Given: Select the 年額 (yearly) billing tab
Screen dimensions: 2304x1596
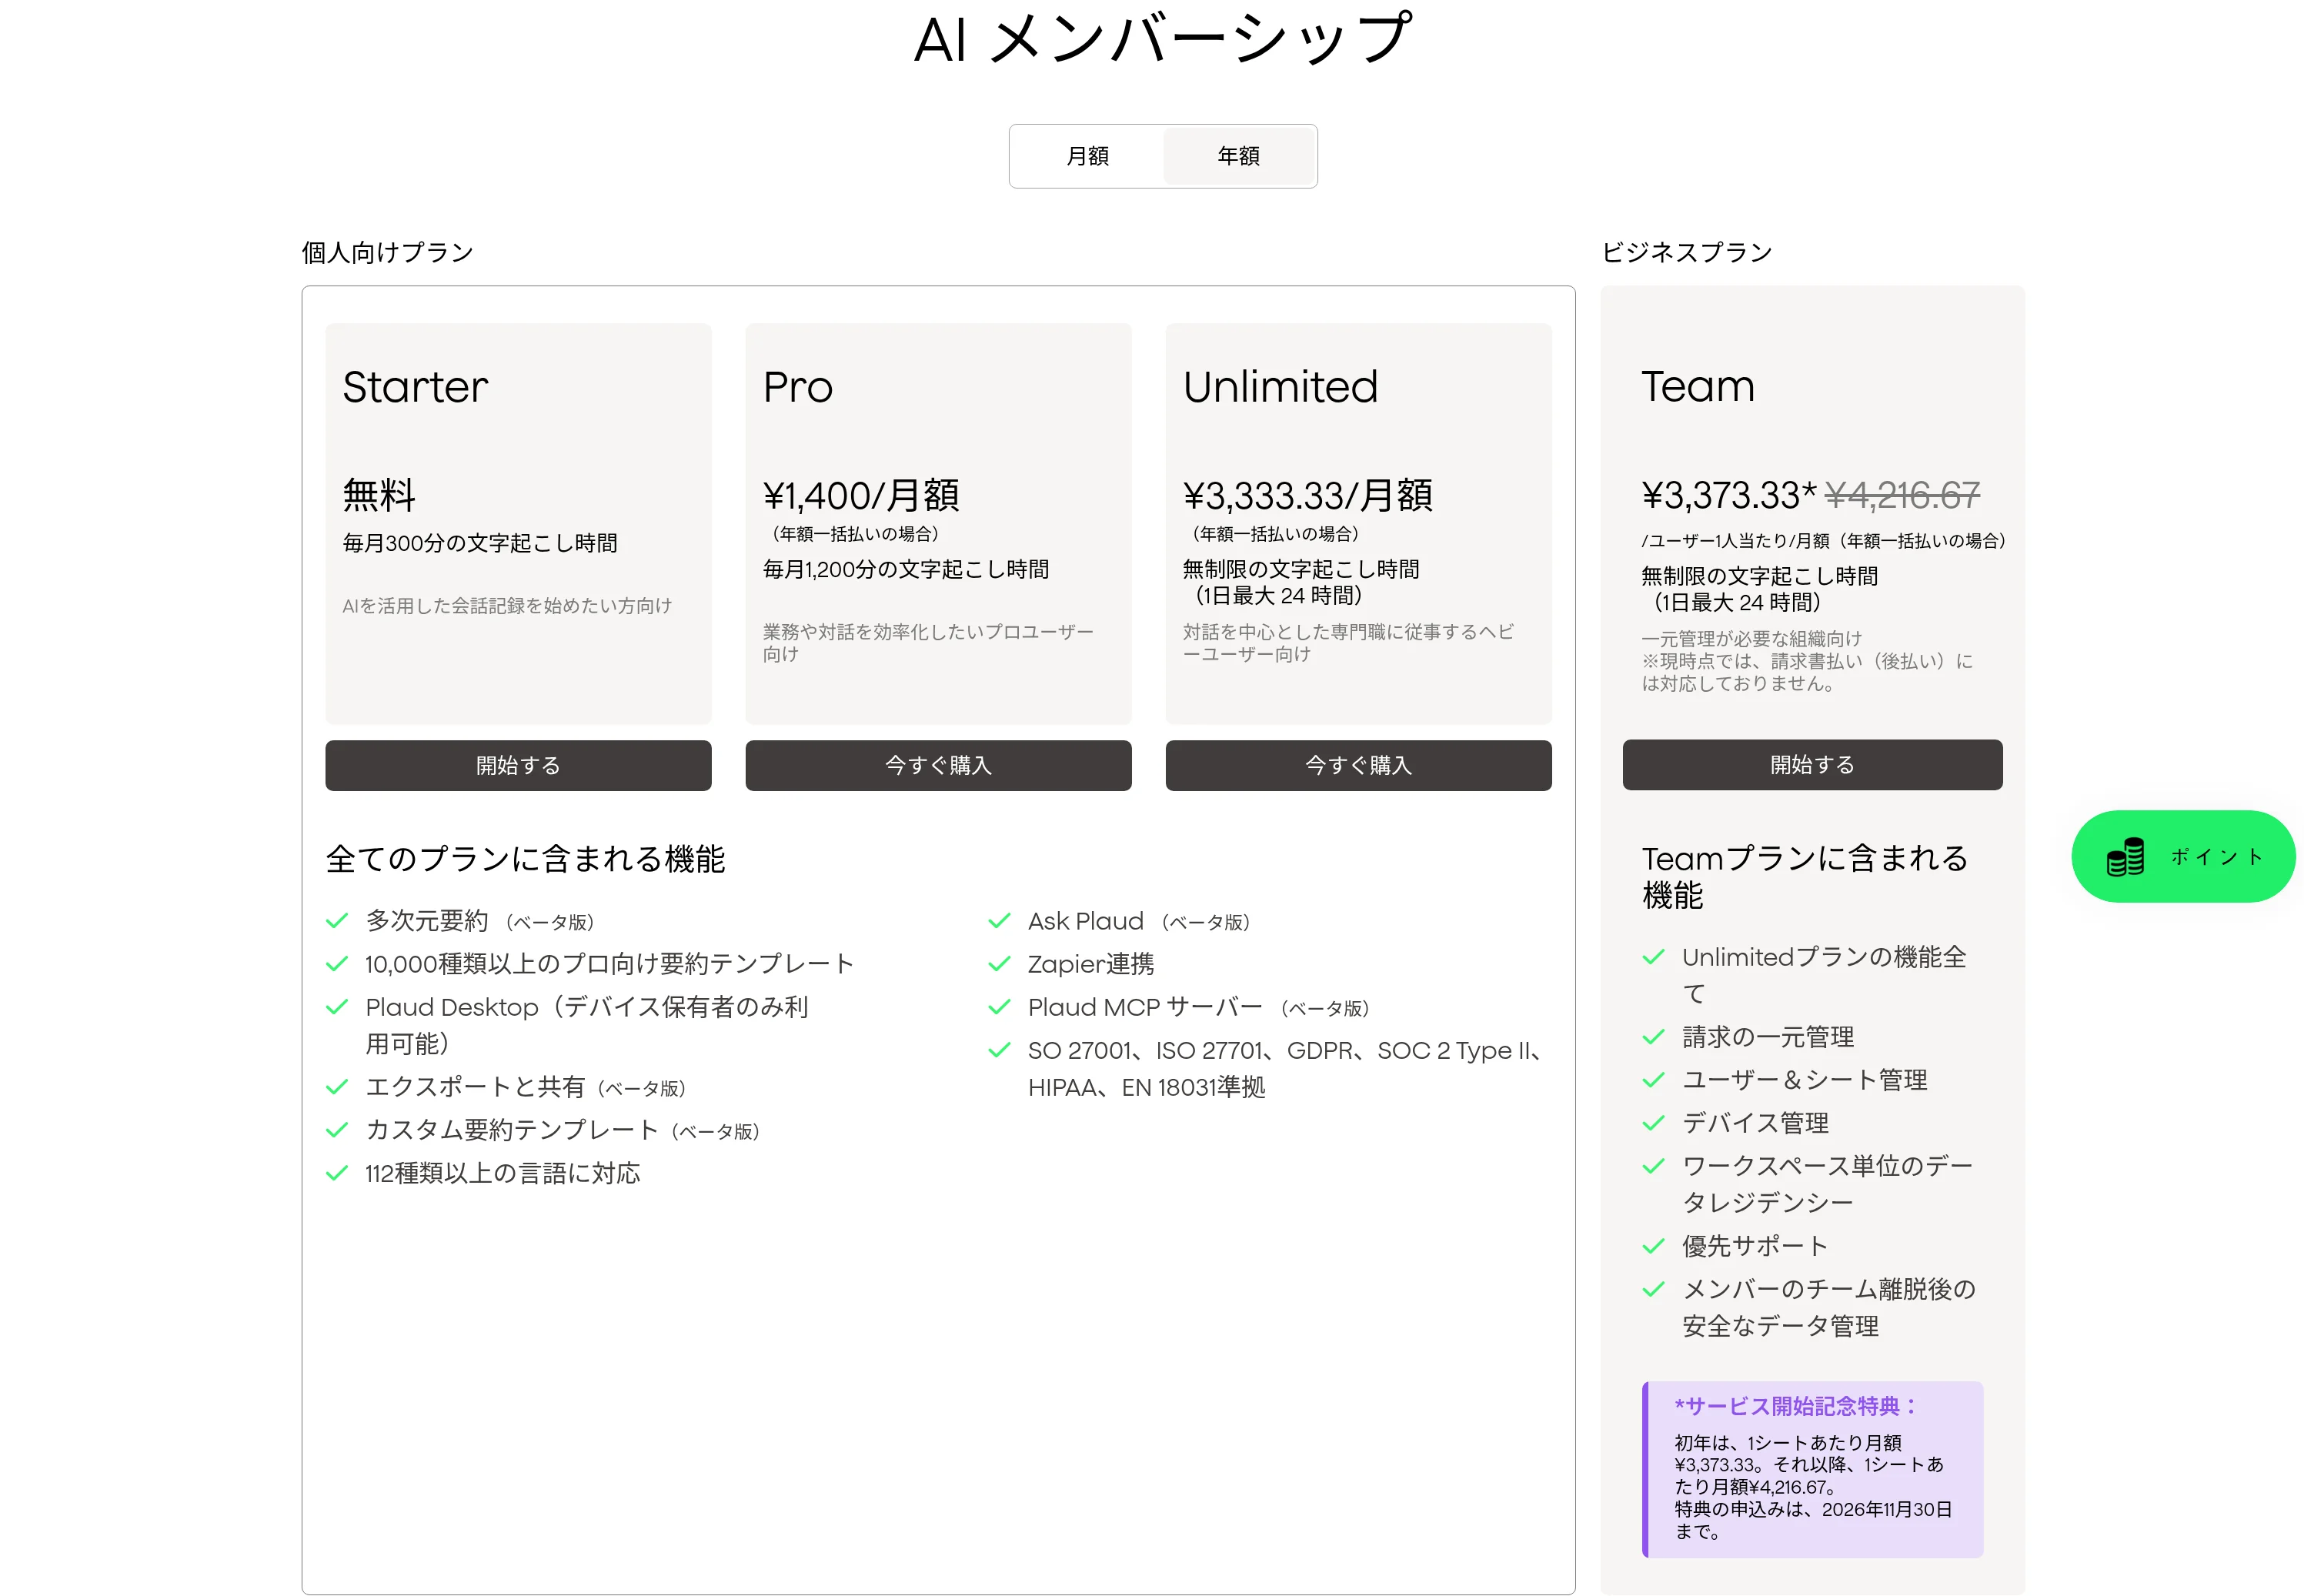Looking at the screenshot, I should (x=1238, y=156).
